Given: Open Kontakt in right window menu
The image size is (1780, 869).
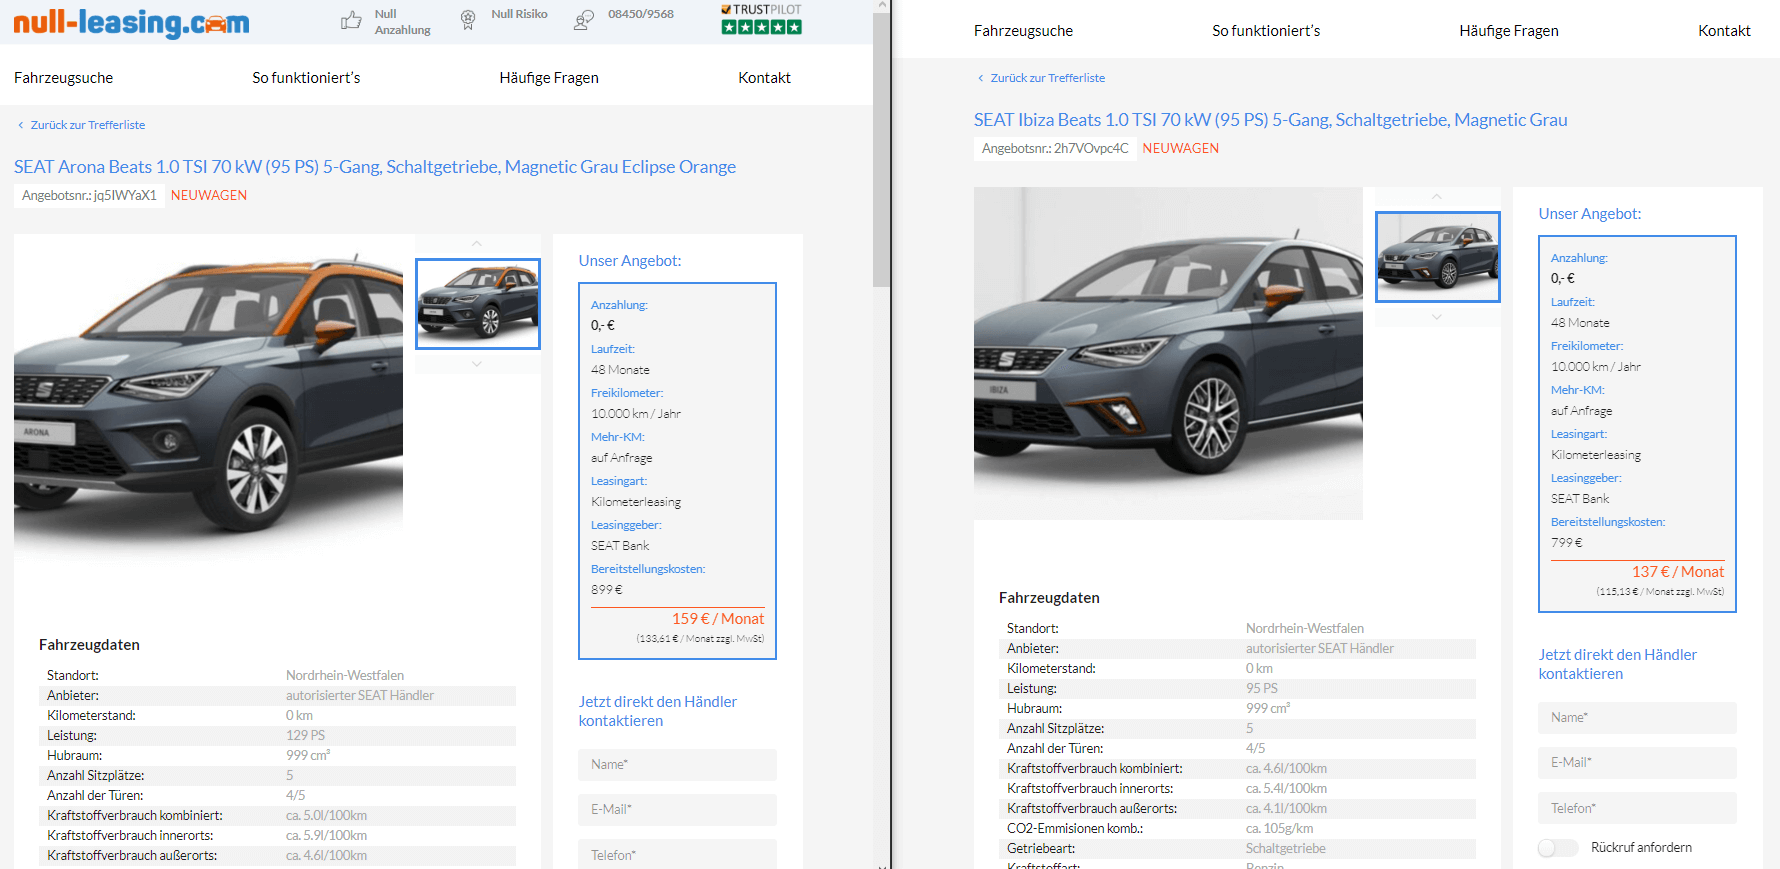Looking at the screenshot, I should [1724, 31].
